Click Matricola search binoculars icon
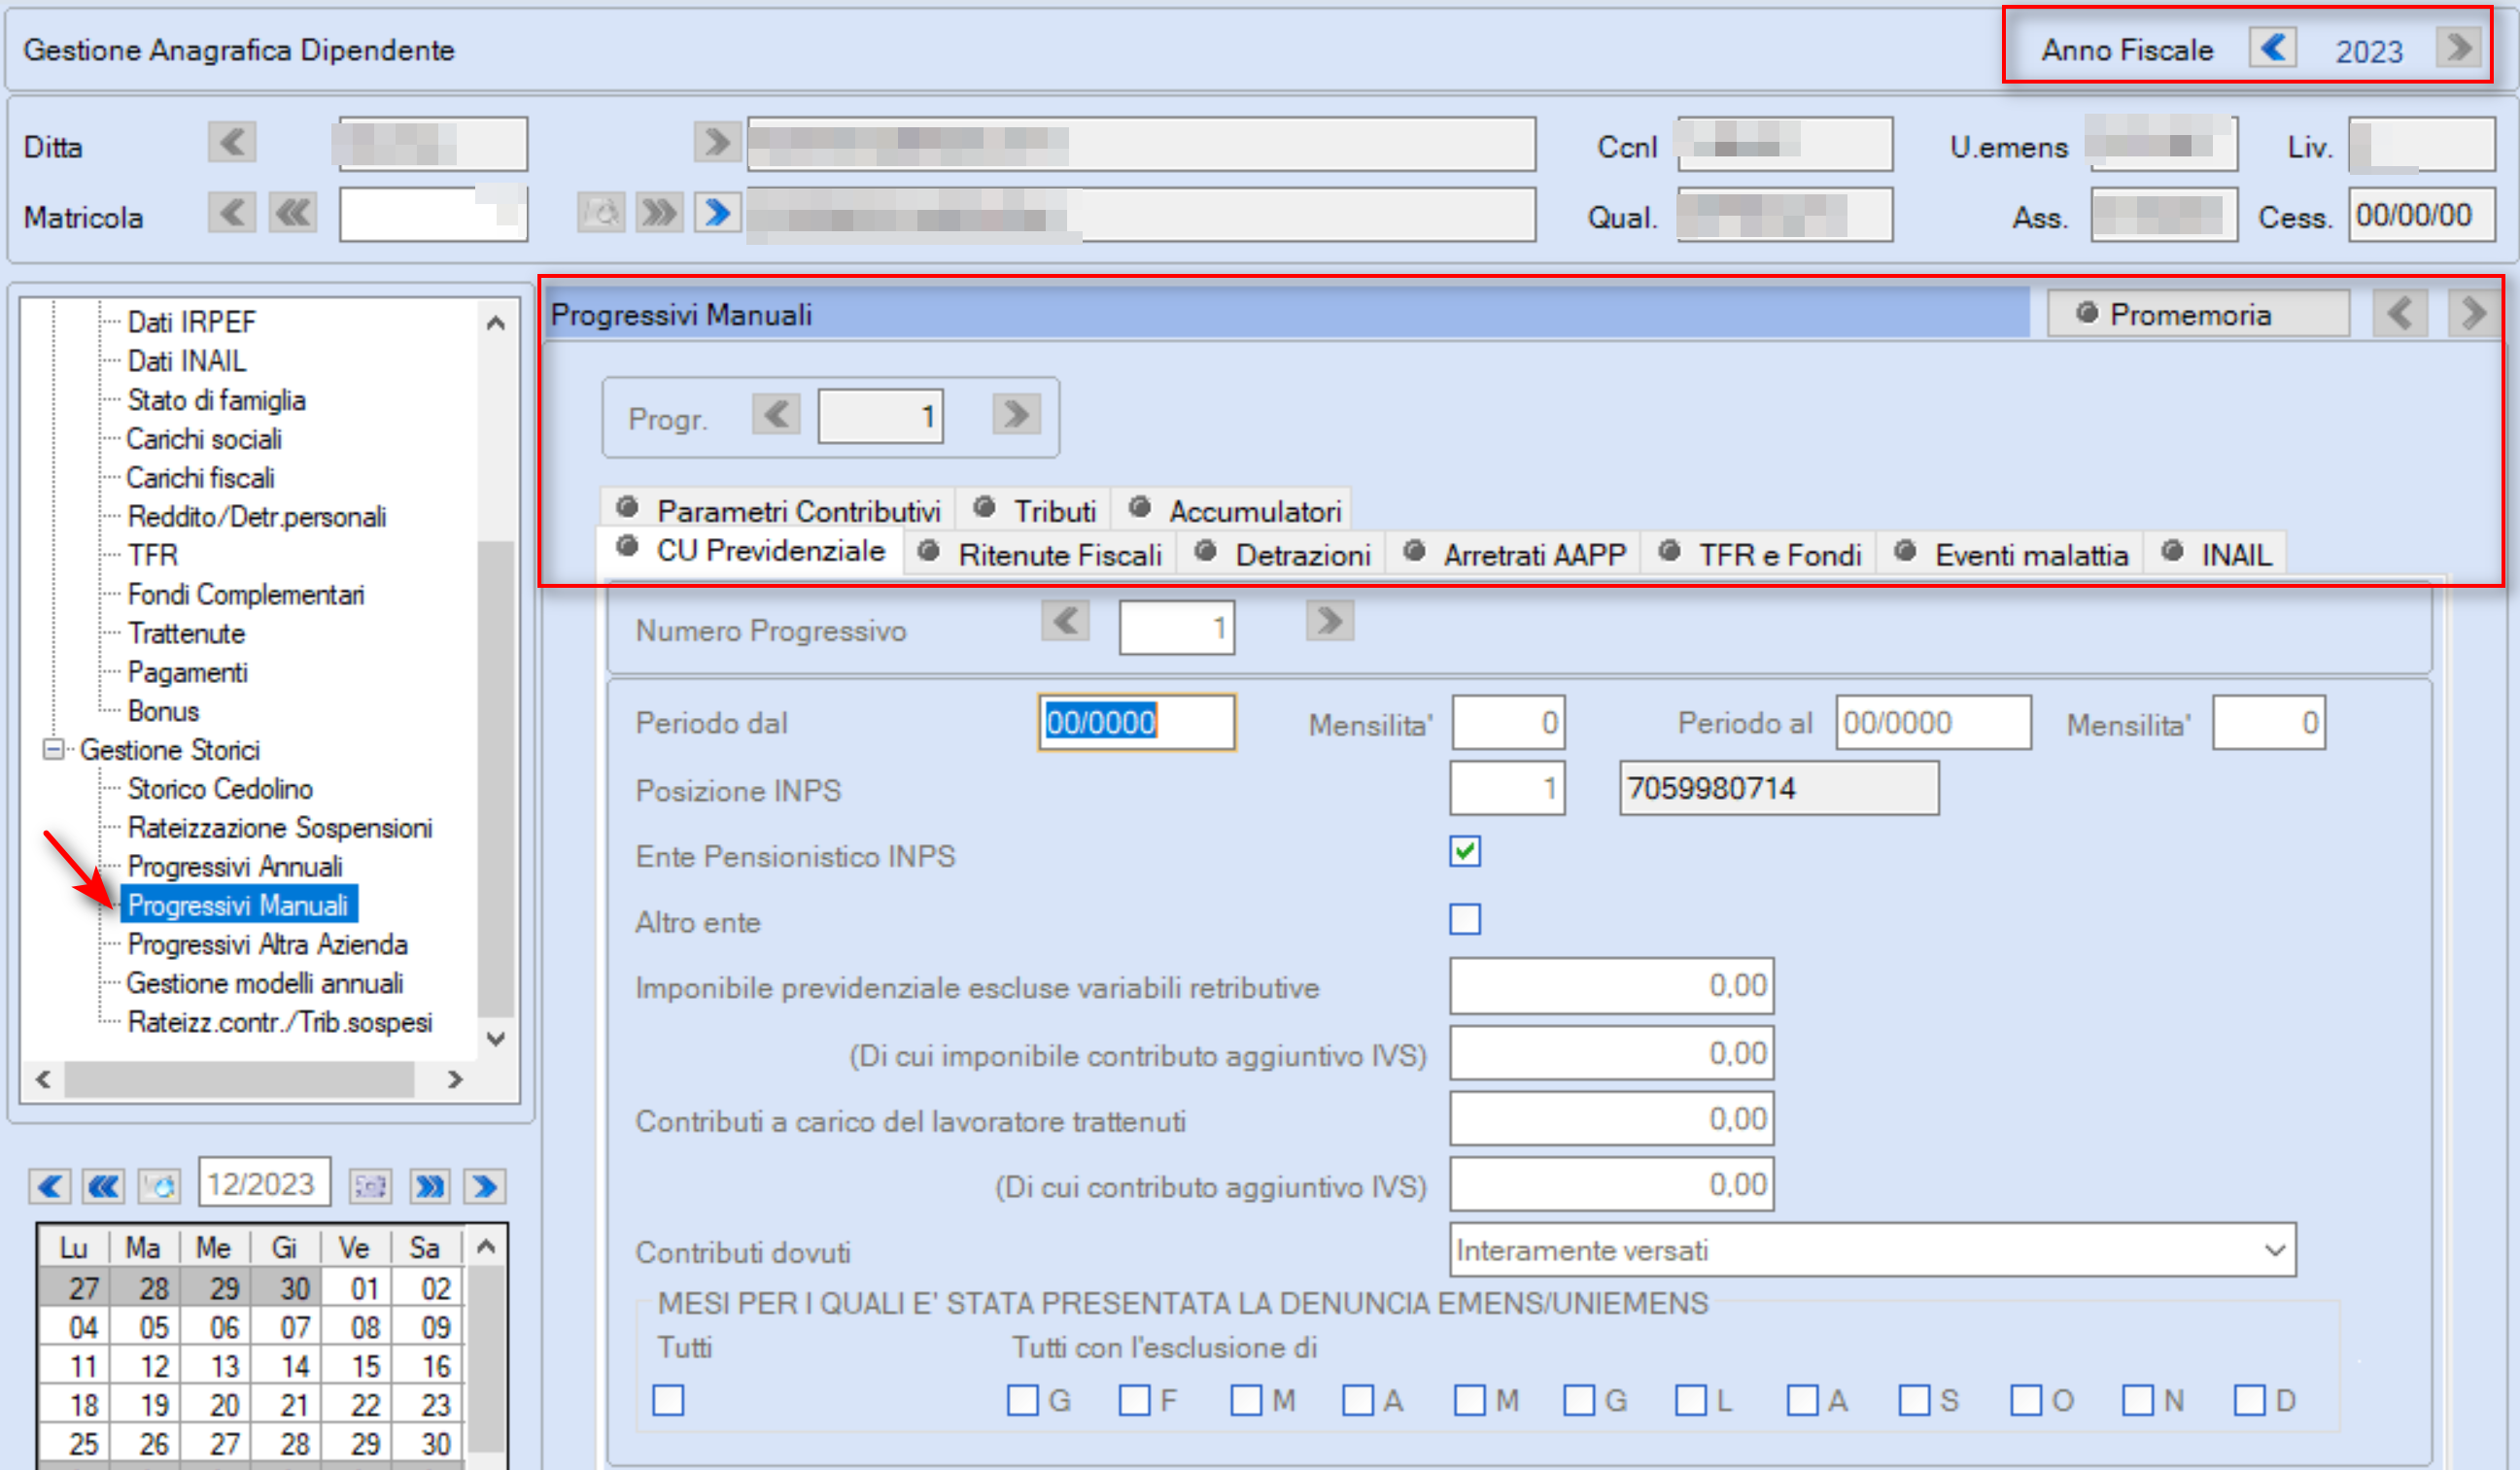The height and width of the screenshot is (1470, 2520). point(601,212)
